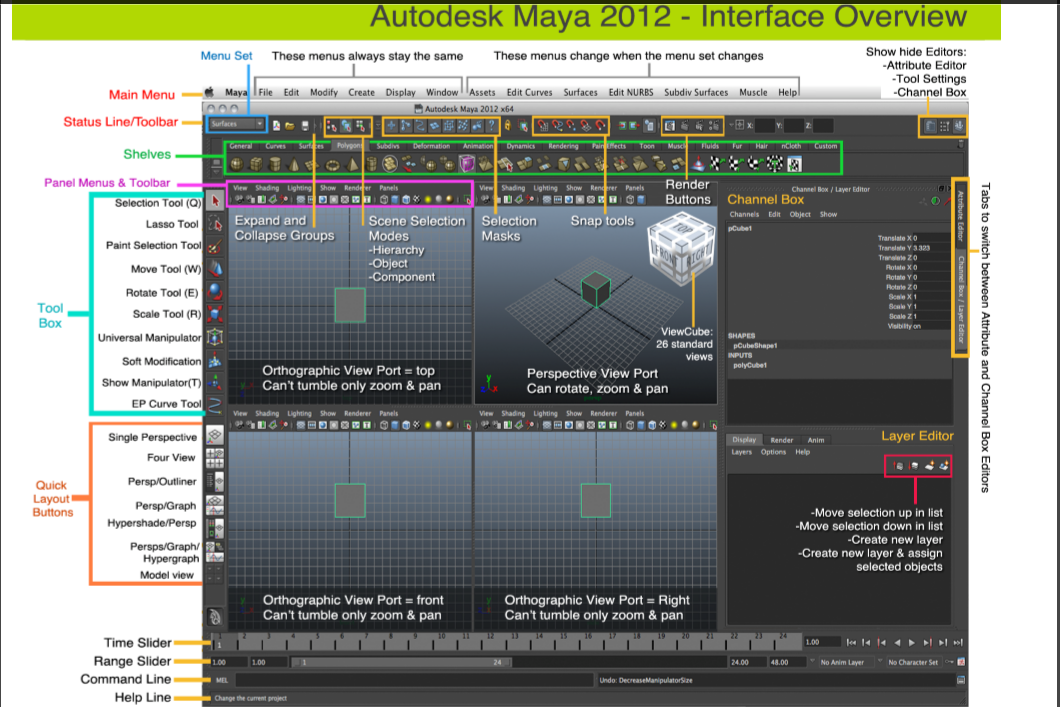Select the EP Curve Tool
The width and height of the screenshot is (1060, 707).
pos(215,406)
